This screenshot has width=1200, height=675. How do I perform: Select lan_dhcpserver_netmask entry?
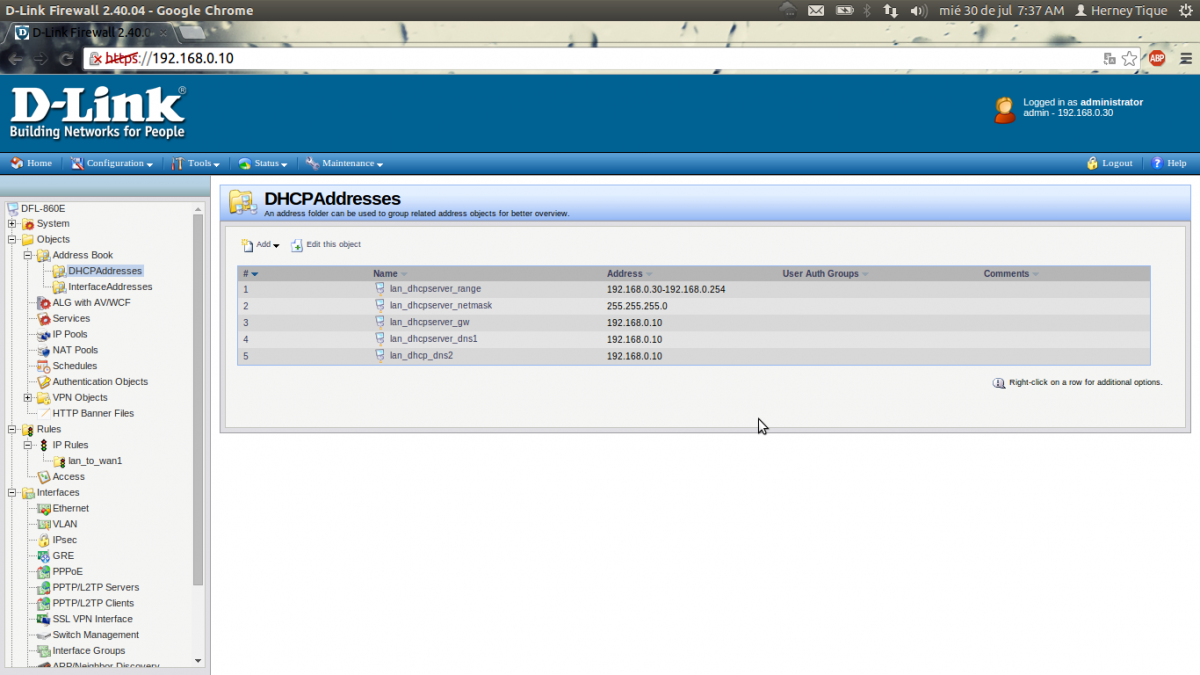[x=440, y=306]
